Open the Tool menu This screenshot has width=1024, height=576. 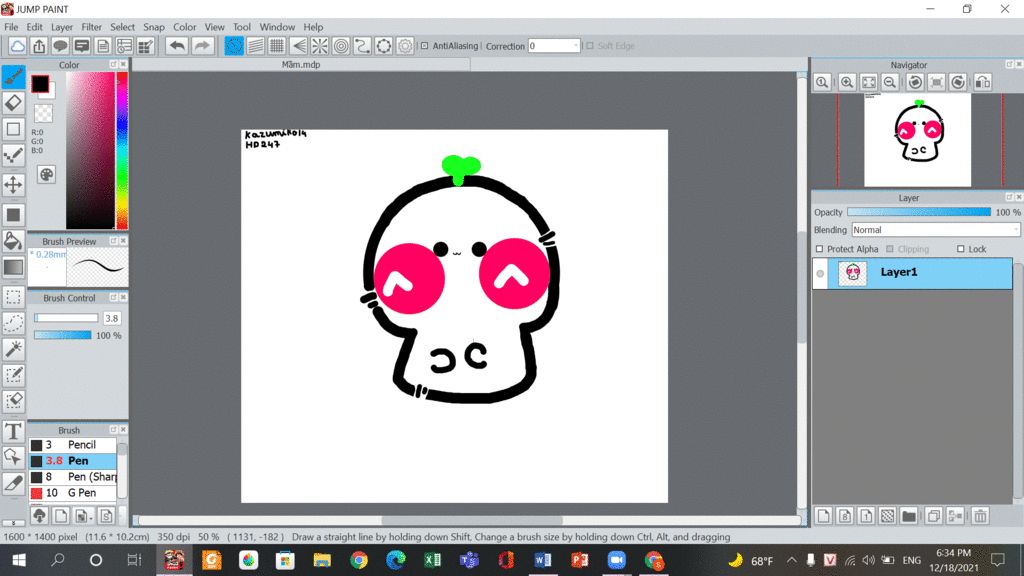click(x=242, y=27)
